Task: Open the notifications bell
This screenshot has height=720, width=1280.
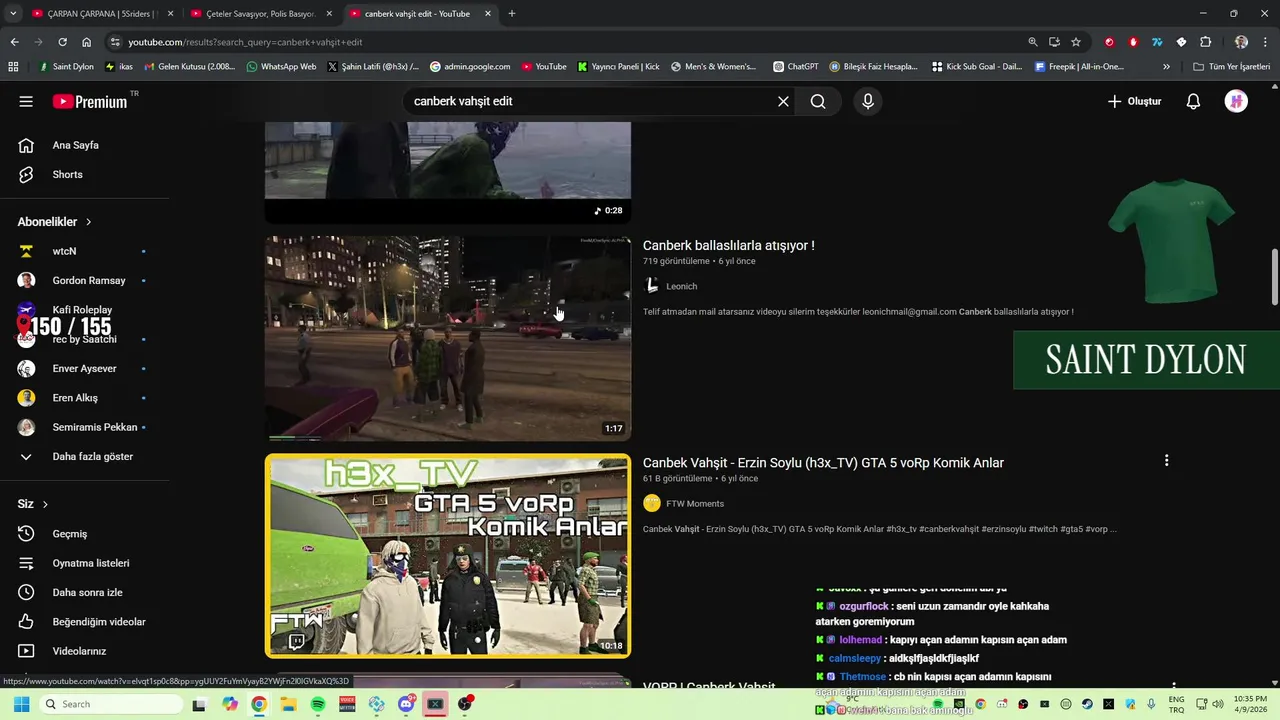Action: tap(1193, 101)
